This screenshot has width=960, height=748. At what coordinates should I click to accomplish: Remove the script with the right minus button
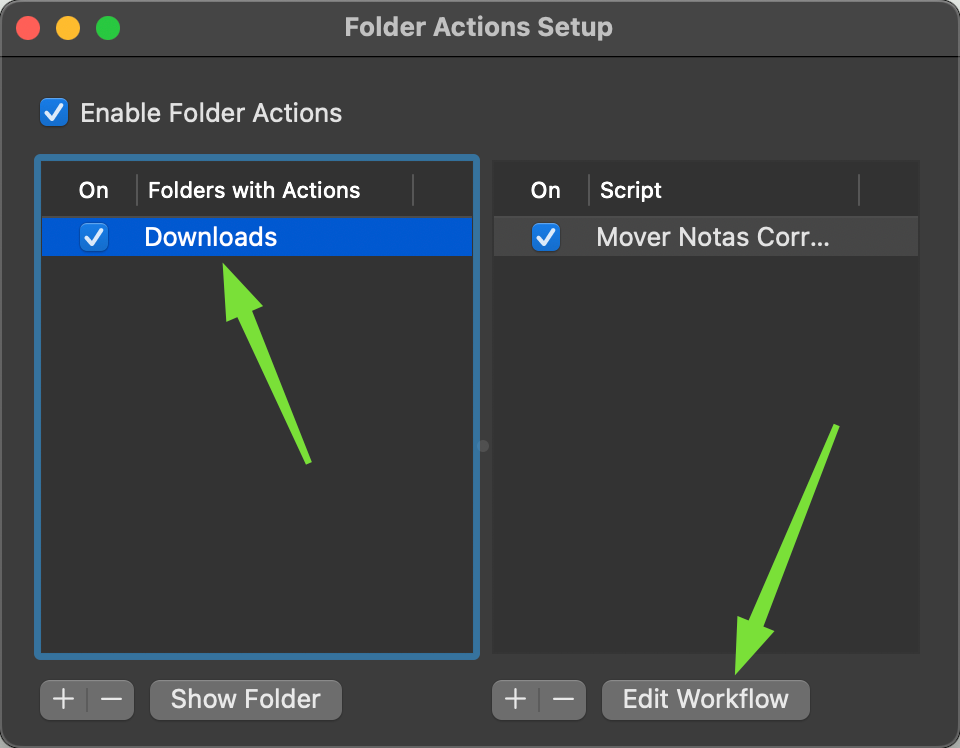[563, 699]
